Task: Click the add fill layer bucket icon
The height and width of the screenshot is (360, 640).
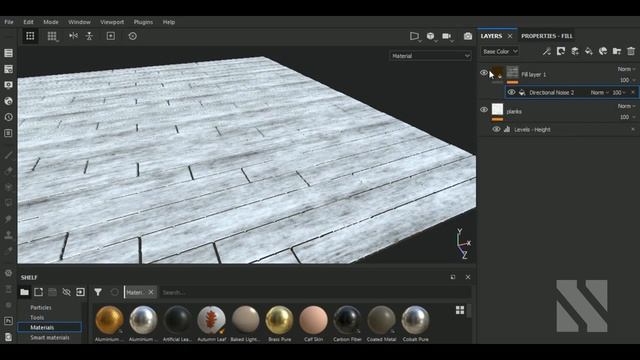Action: point(589,51)
